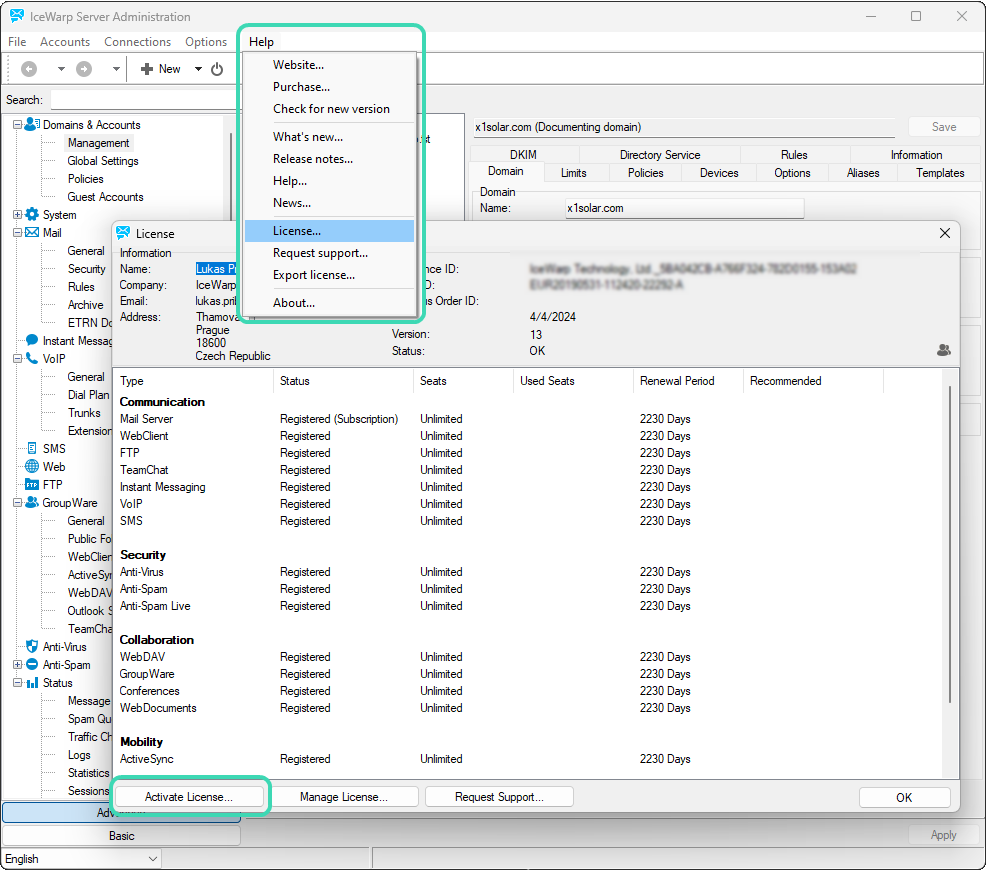Click the Mail envelope icon in the tree
Screen dimensions: 988x870
pyautogui.click(x=32, y=232)
